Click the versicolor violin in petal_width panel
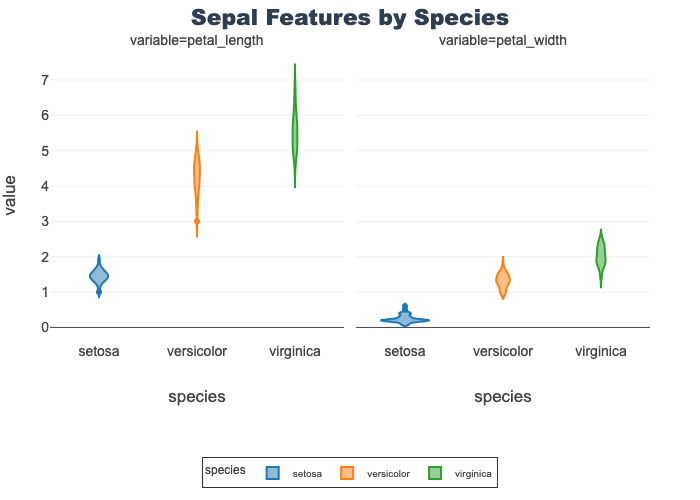 (x=503, y=280)
